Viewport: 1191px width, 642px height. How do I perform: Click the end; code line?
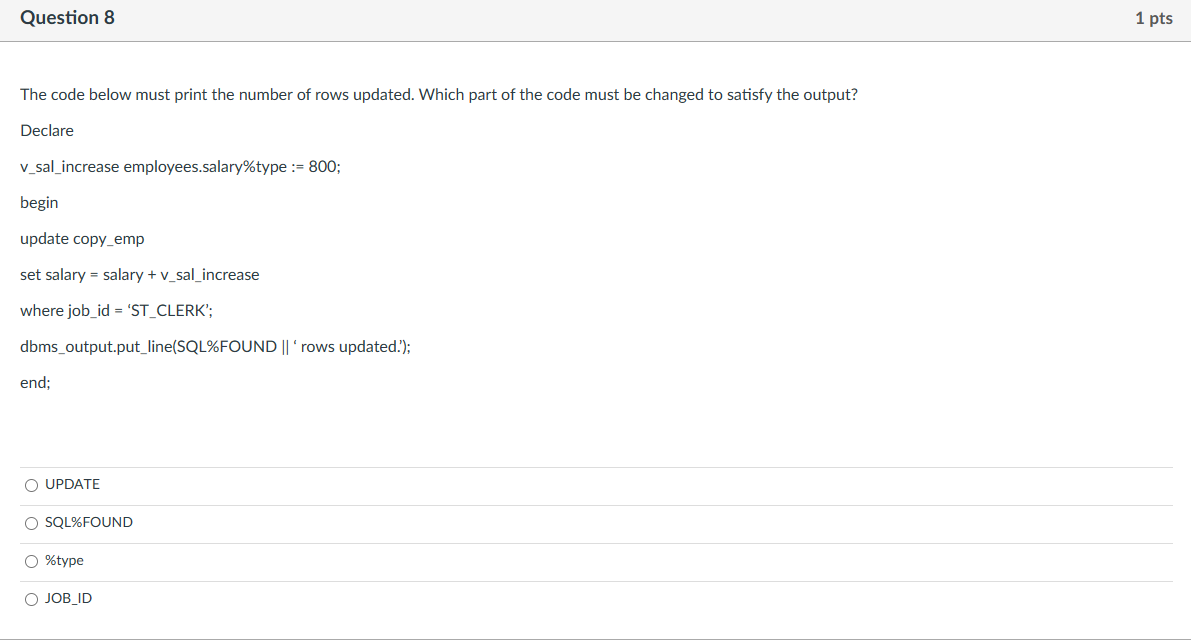(36, 383)
